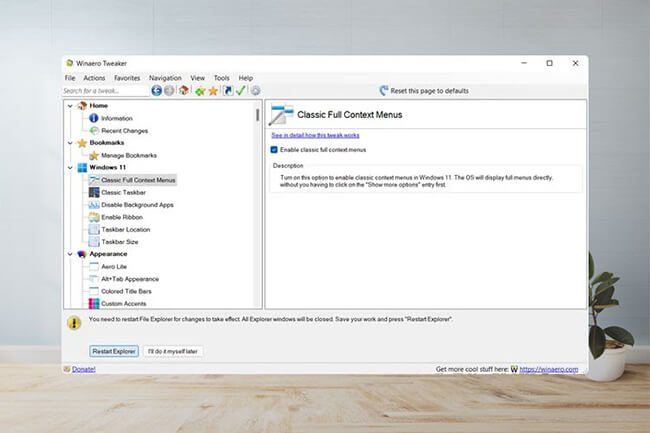
Task: Select the Enable Ribbon label
Action: pos(122,217)
